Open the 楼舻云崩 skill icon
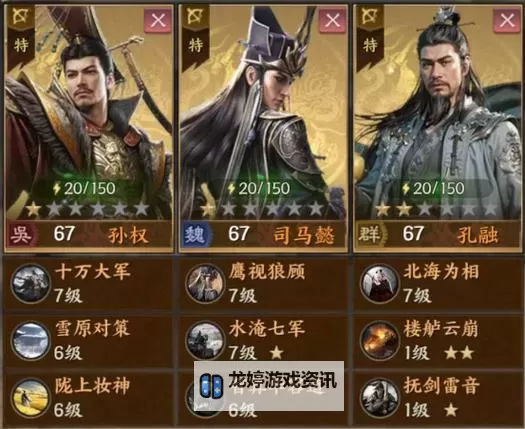 coord(380,341)
